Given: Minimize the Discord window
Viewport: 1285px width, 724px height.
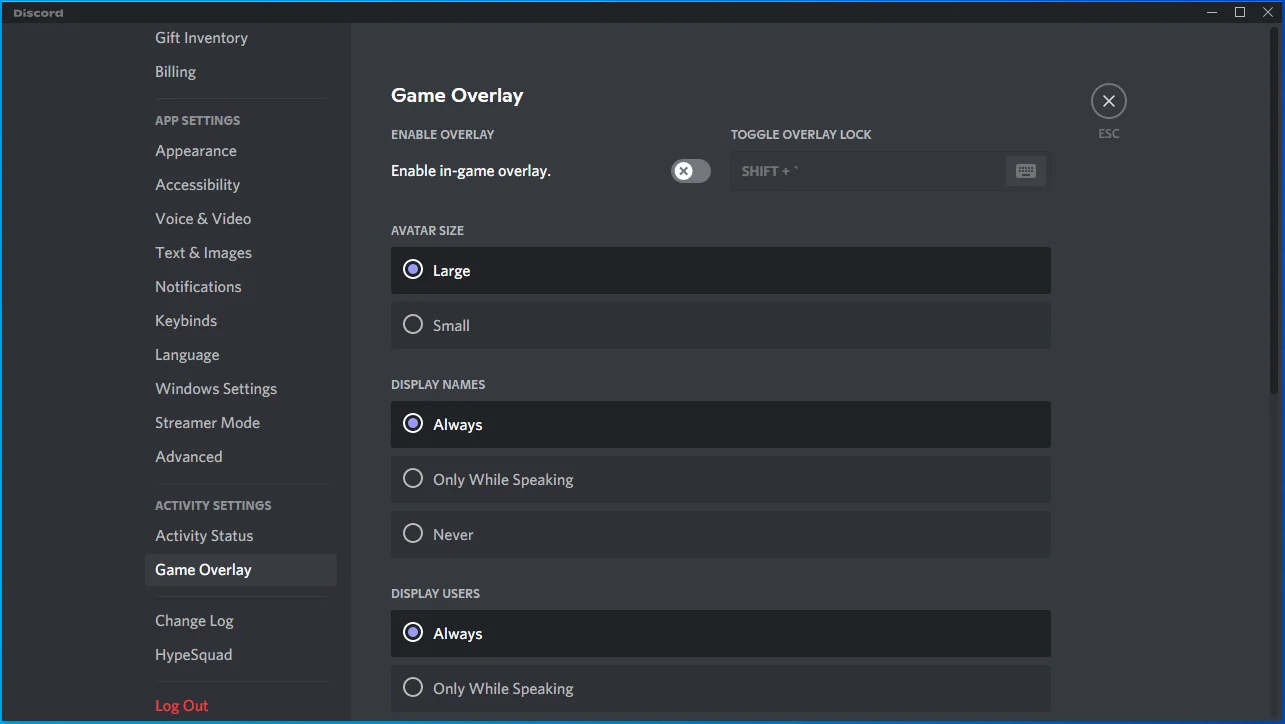Looking at the screenshot, I should [x=1213, y=12].
